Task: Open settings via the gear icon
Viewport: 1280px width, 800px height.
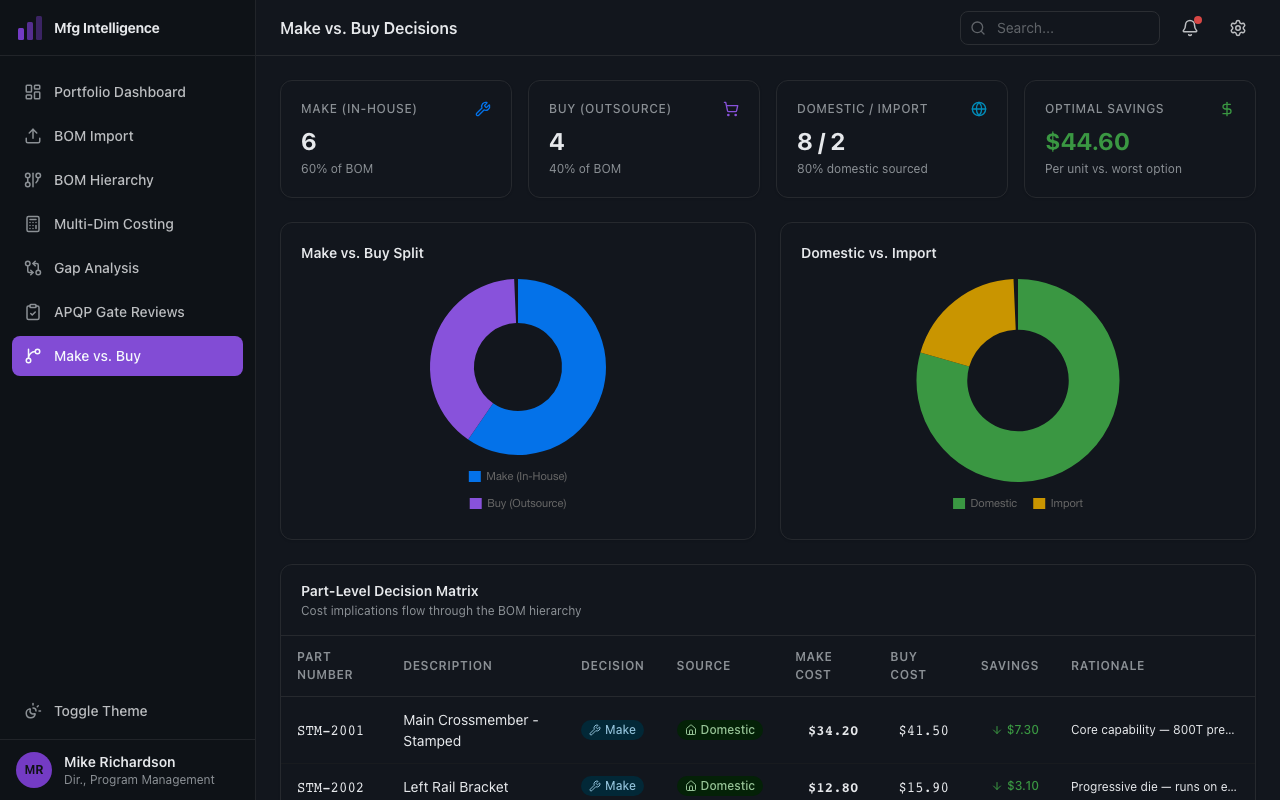Action: [x=1237, y=28]
